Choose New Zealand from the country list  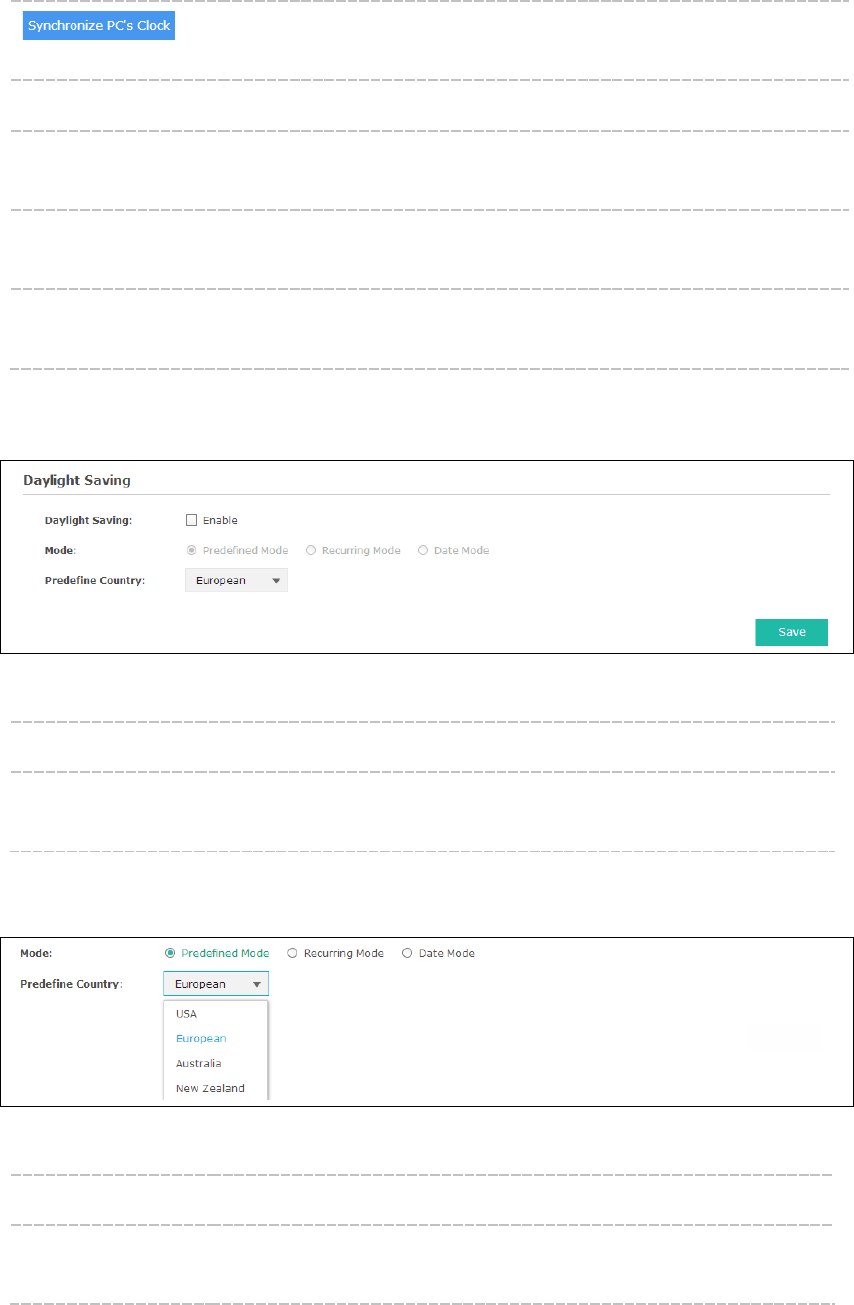[x=210, y=1088]
